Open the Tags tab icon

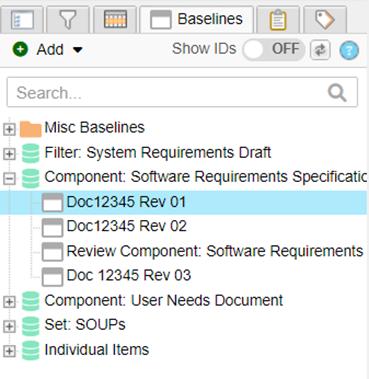coord(325,20)
